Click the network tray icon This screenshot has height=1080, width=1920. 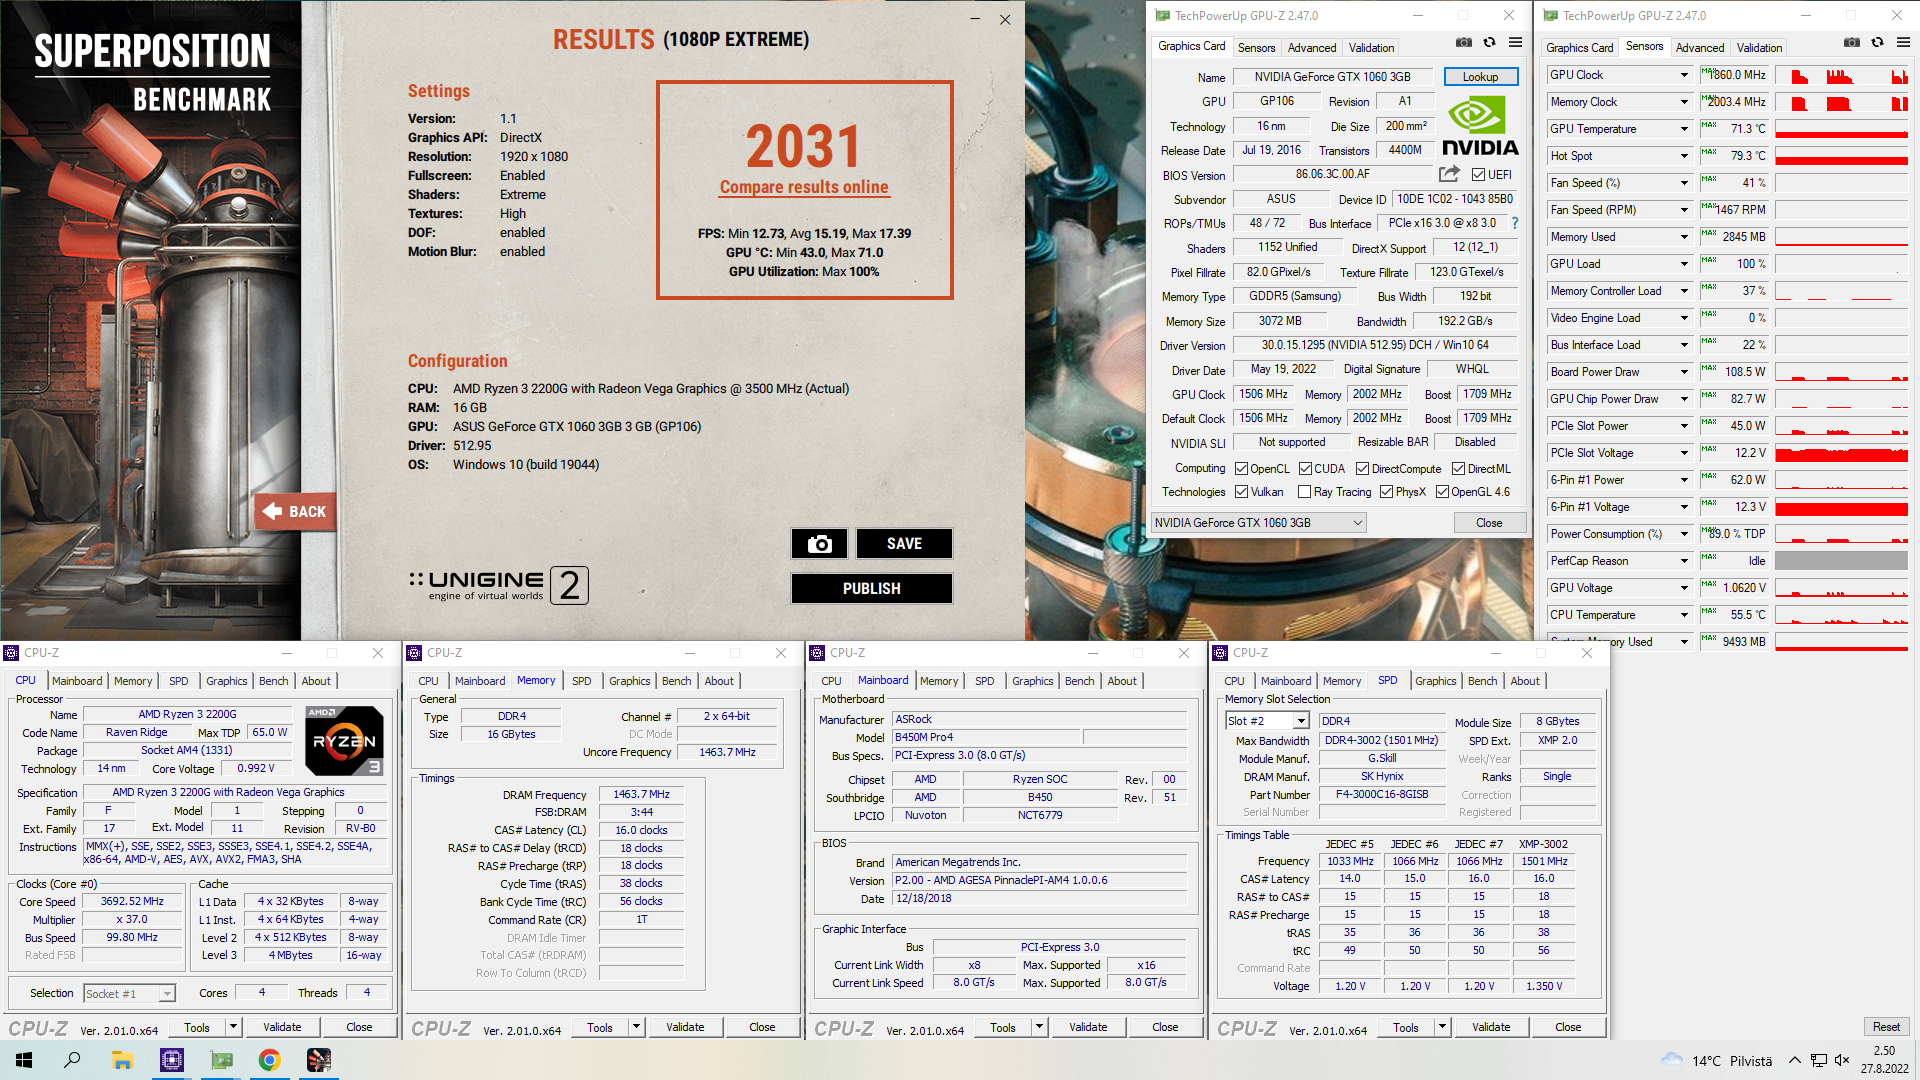[x=1819, y=1061]
